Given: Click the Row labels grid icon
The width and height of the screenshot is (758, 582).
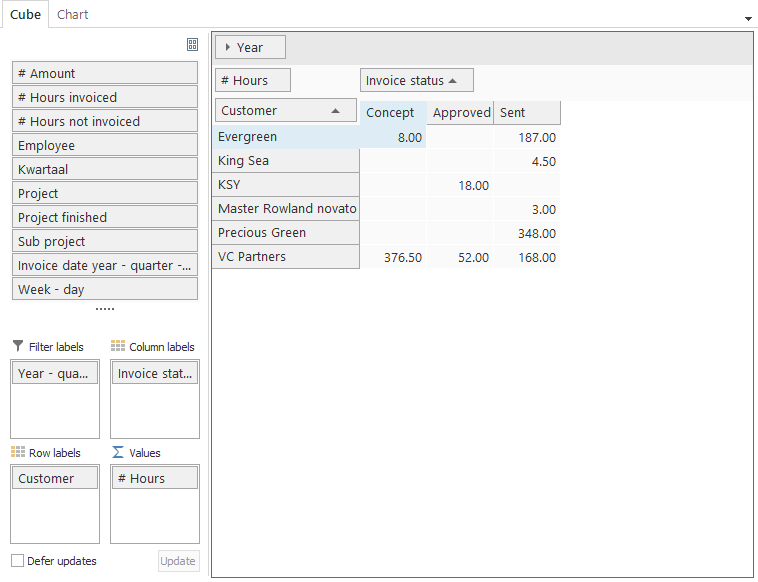Looking at the screenshot, I should tap(18, 452).
